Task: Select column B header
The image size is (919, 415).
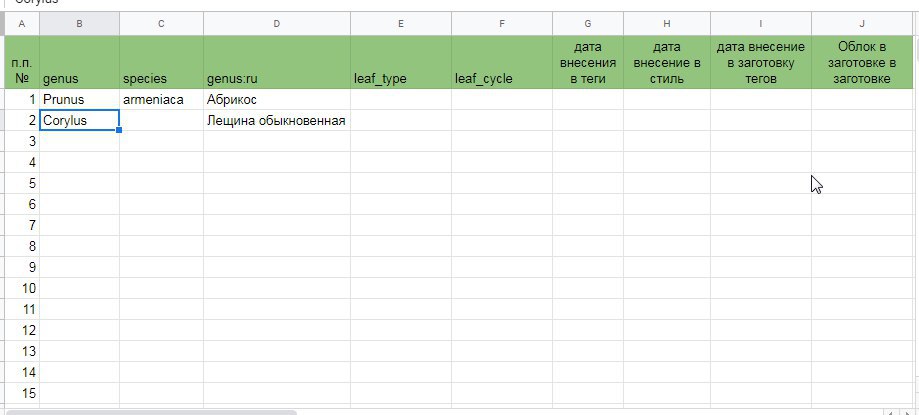Action: point(79,23)
